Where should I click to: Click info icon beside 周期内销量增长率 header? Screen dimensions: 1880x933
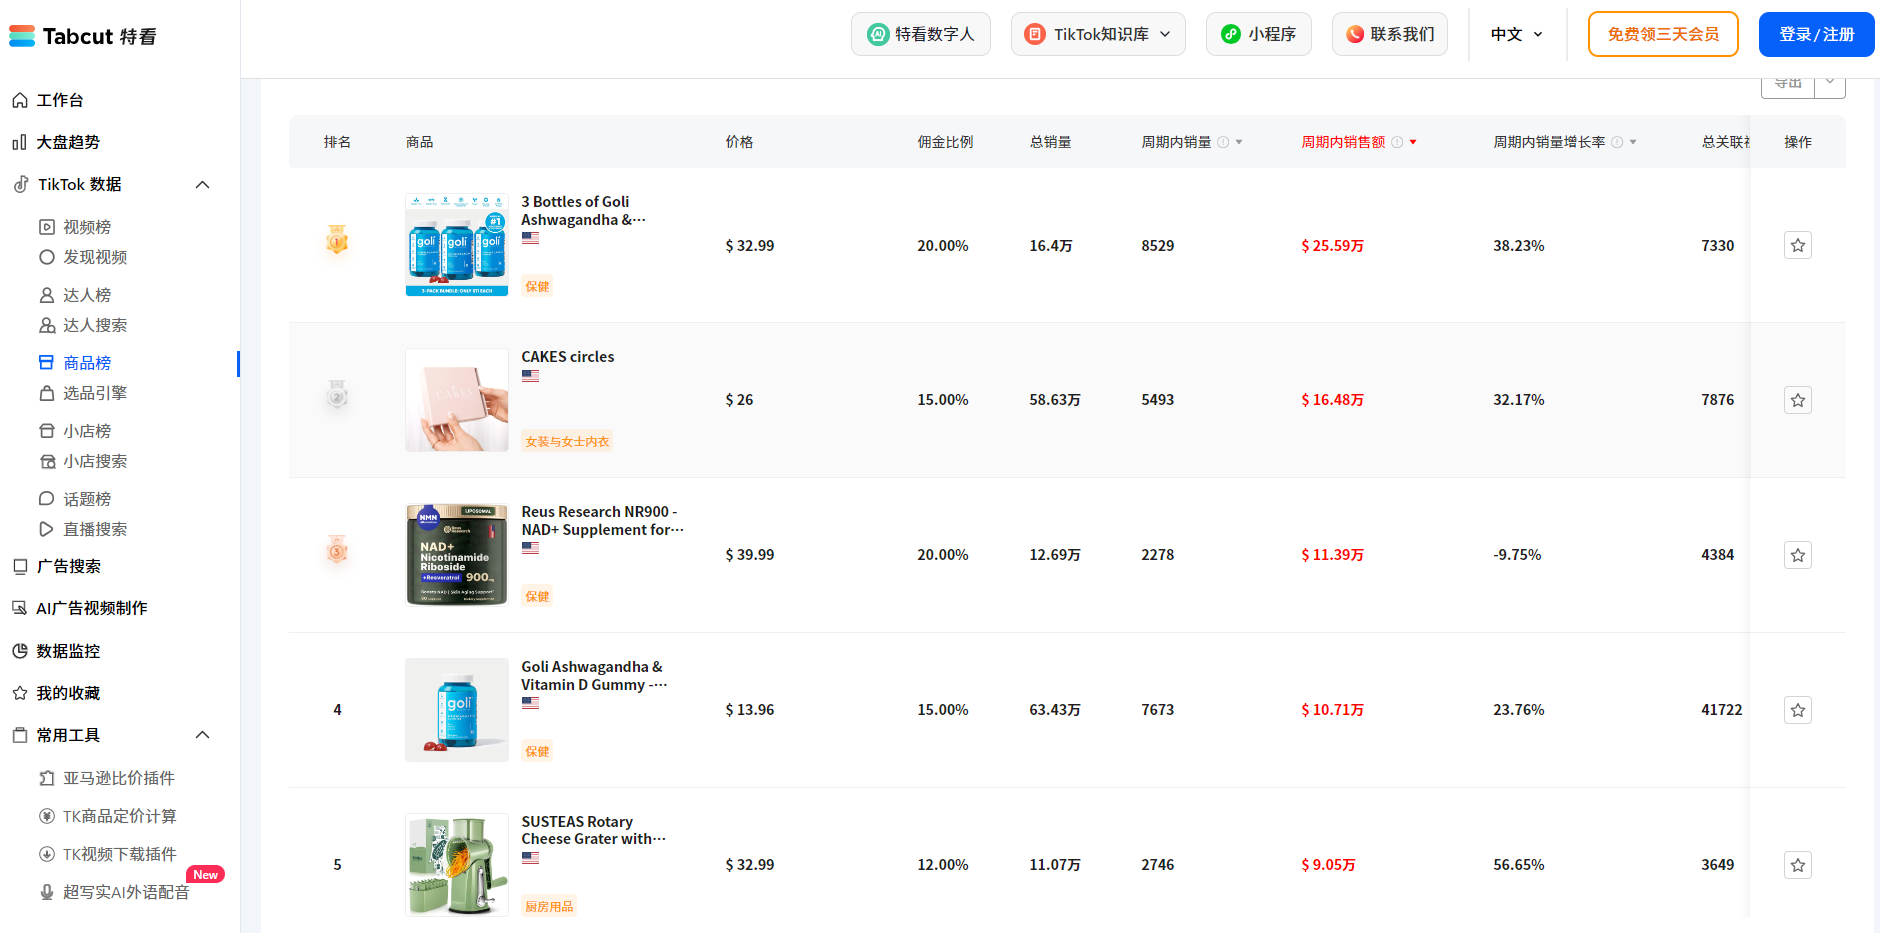click(1617, 142)
